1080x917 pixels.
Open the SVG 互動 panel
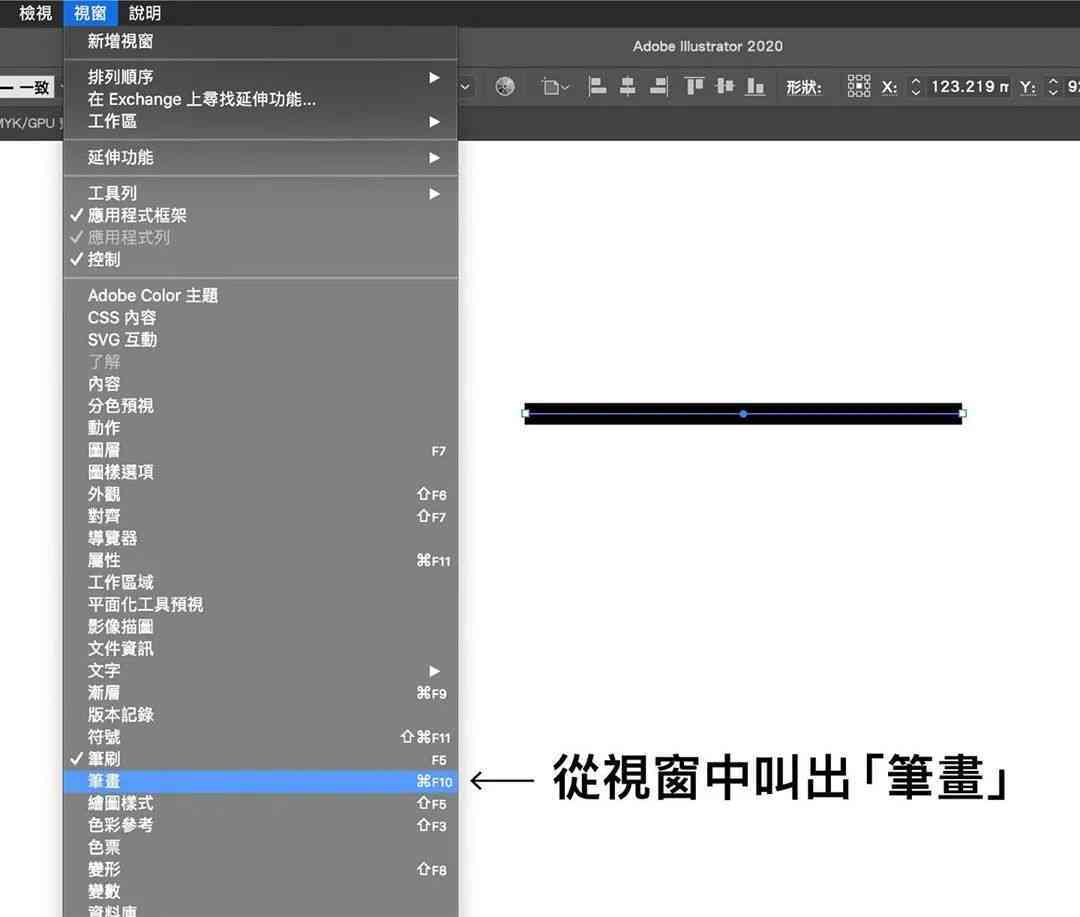260,340
